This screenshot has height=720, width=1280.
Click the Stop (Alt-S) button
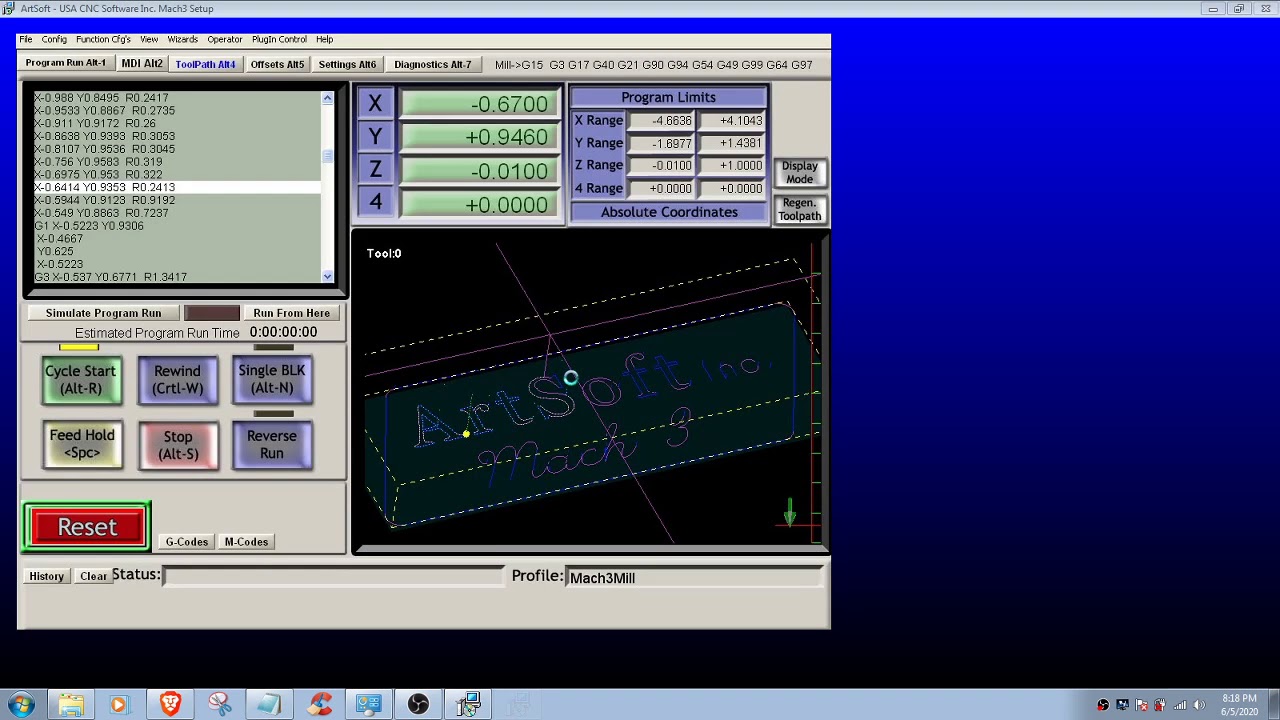point(178,445)
